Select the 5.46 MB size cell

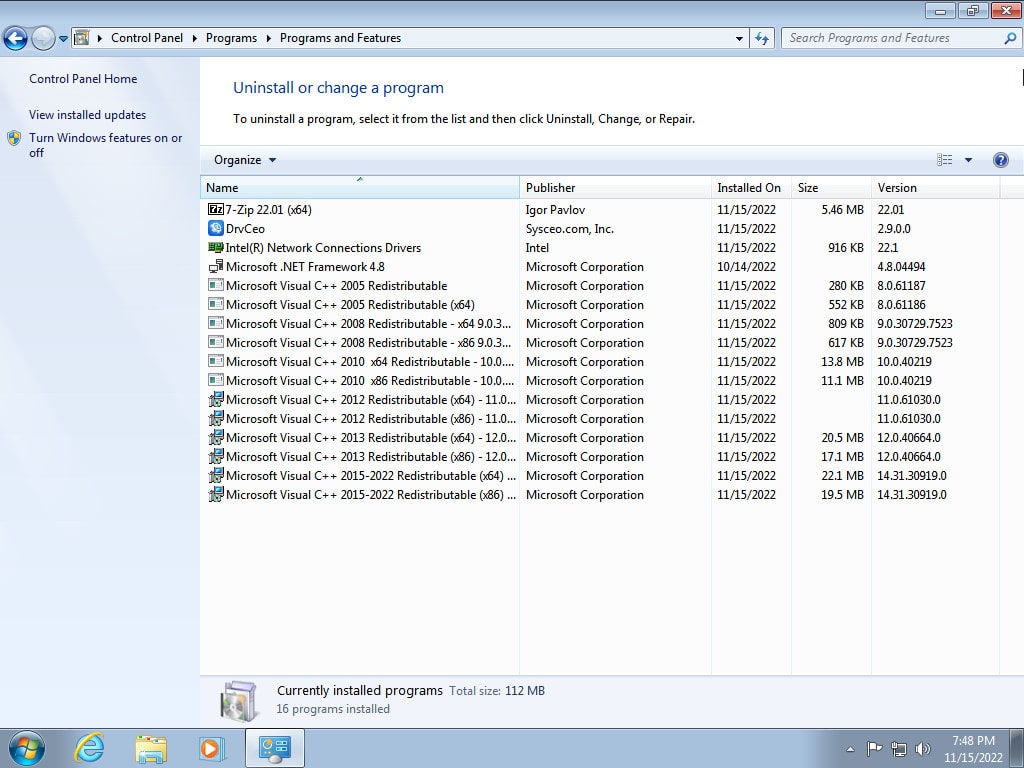click(x=842, y=210)
